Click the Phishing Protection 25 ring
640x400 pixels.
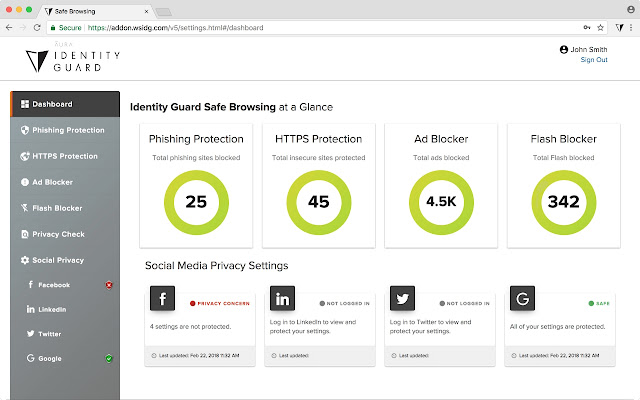coord(196,202)
